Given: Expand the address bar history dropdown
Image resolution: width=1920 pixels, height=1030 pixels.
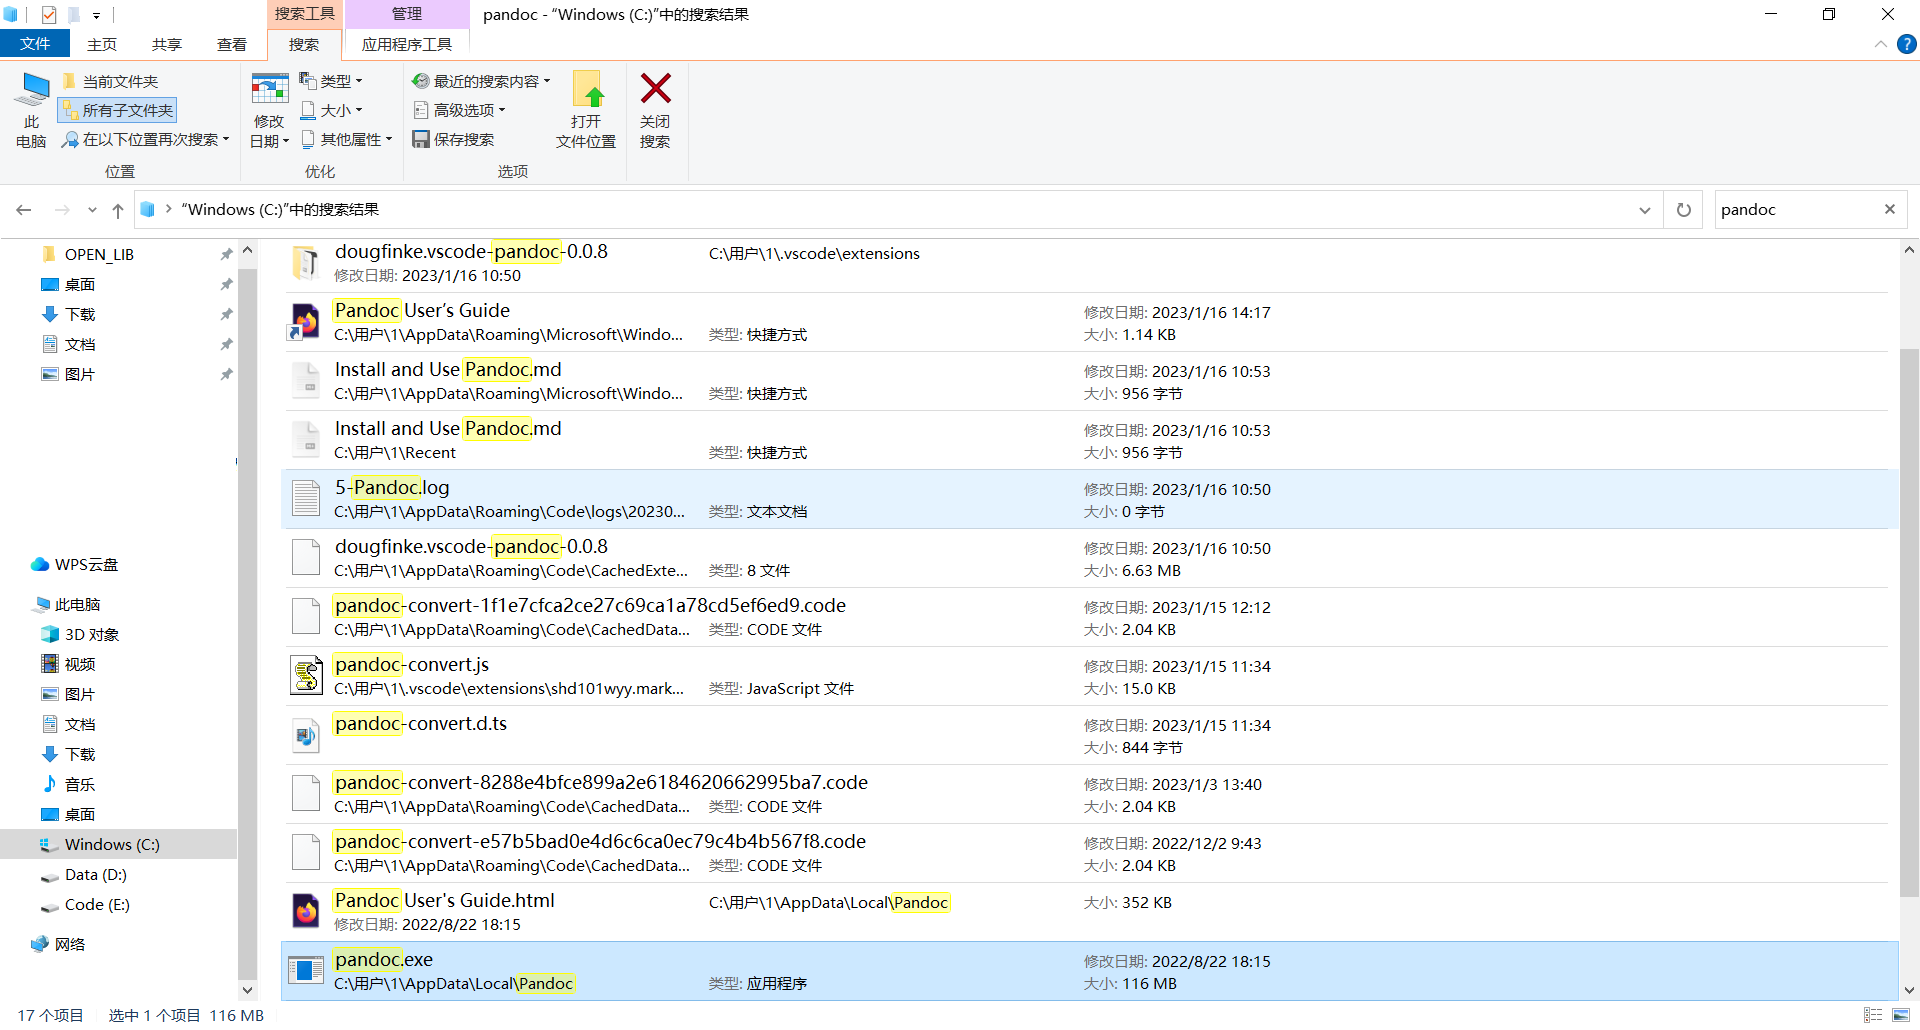Looking at the screenshot, I should pyautogui.click(x=1644, y=210).
